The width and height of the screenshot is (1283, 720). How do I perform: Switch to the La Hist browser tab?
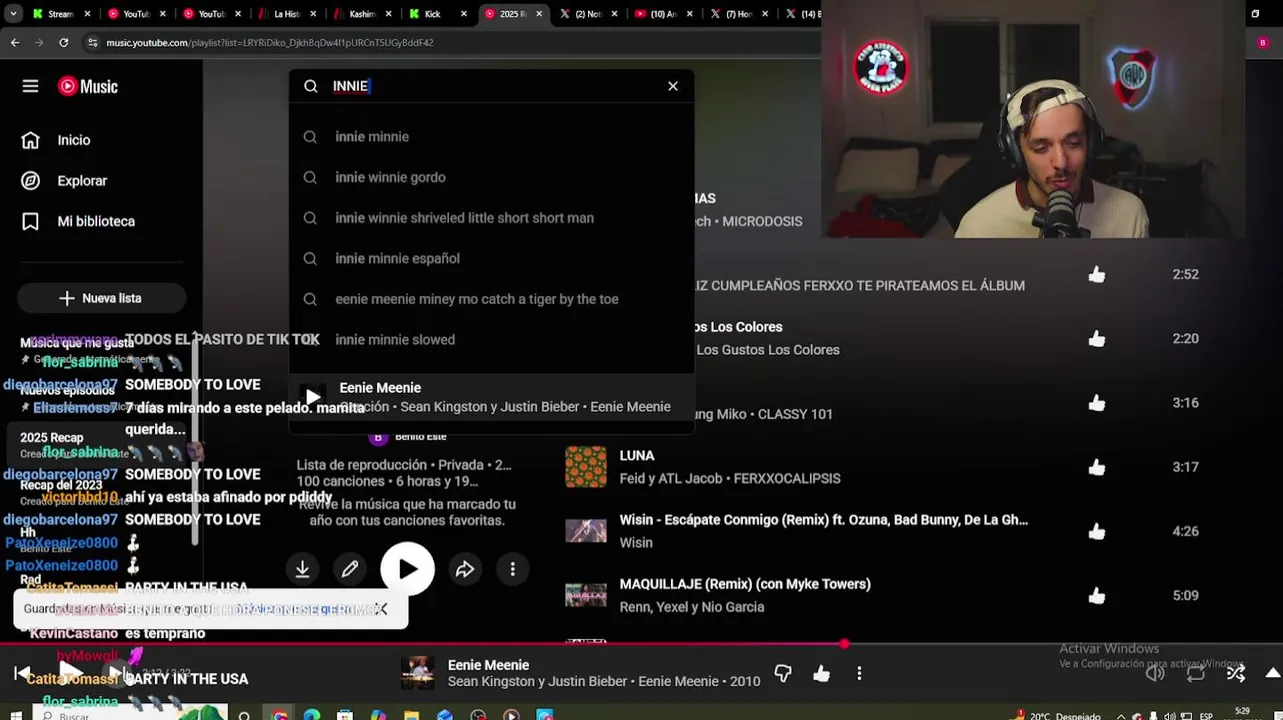coord(287,14)
